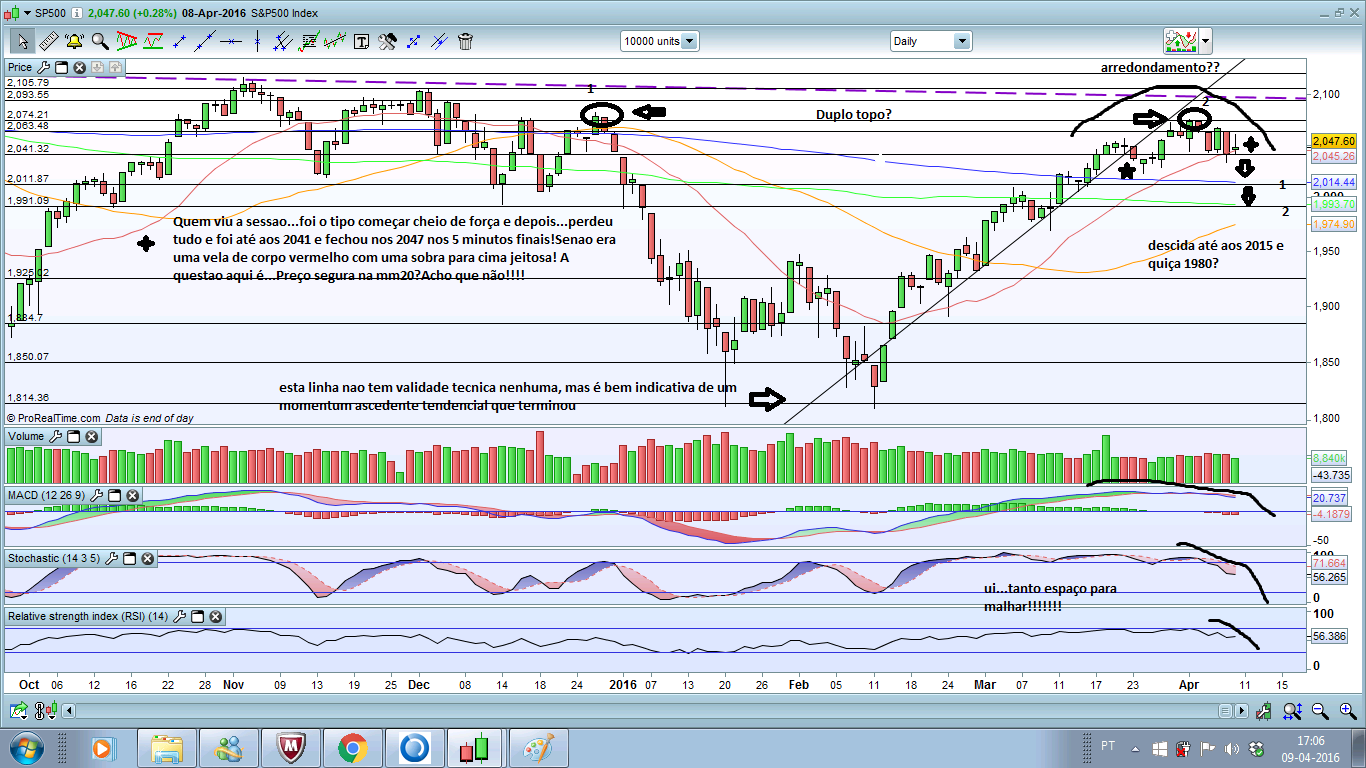Choose the text annotation tool
The image size is (1366, 768).
click(361, 41)
